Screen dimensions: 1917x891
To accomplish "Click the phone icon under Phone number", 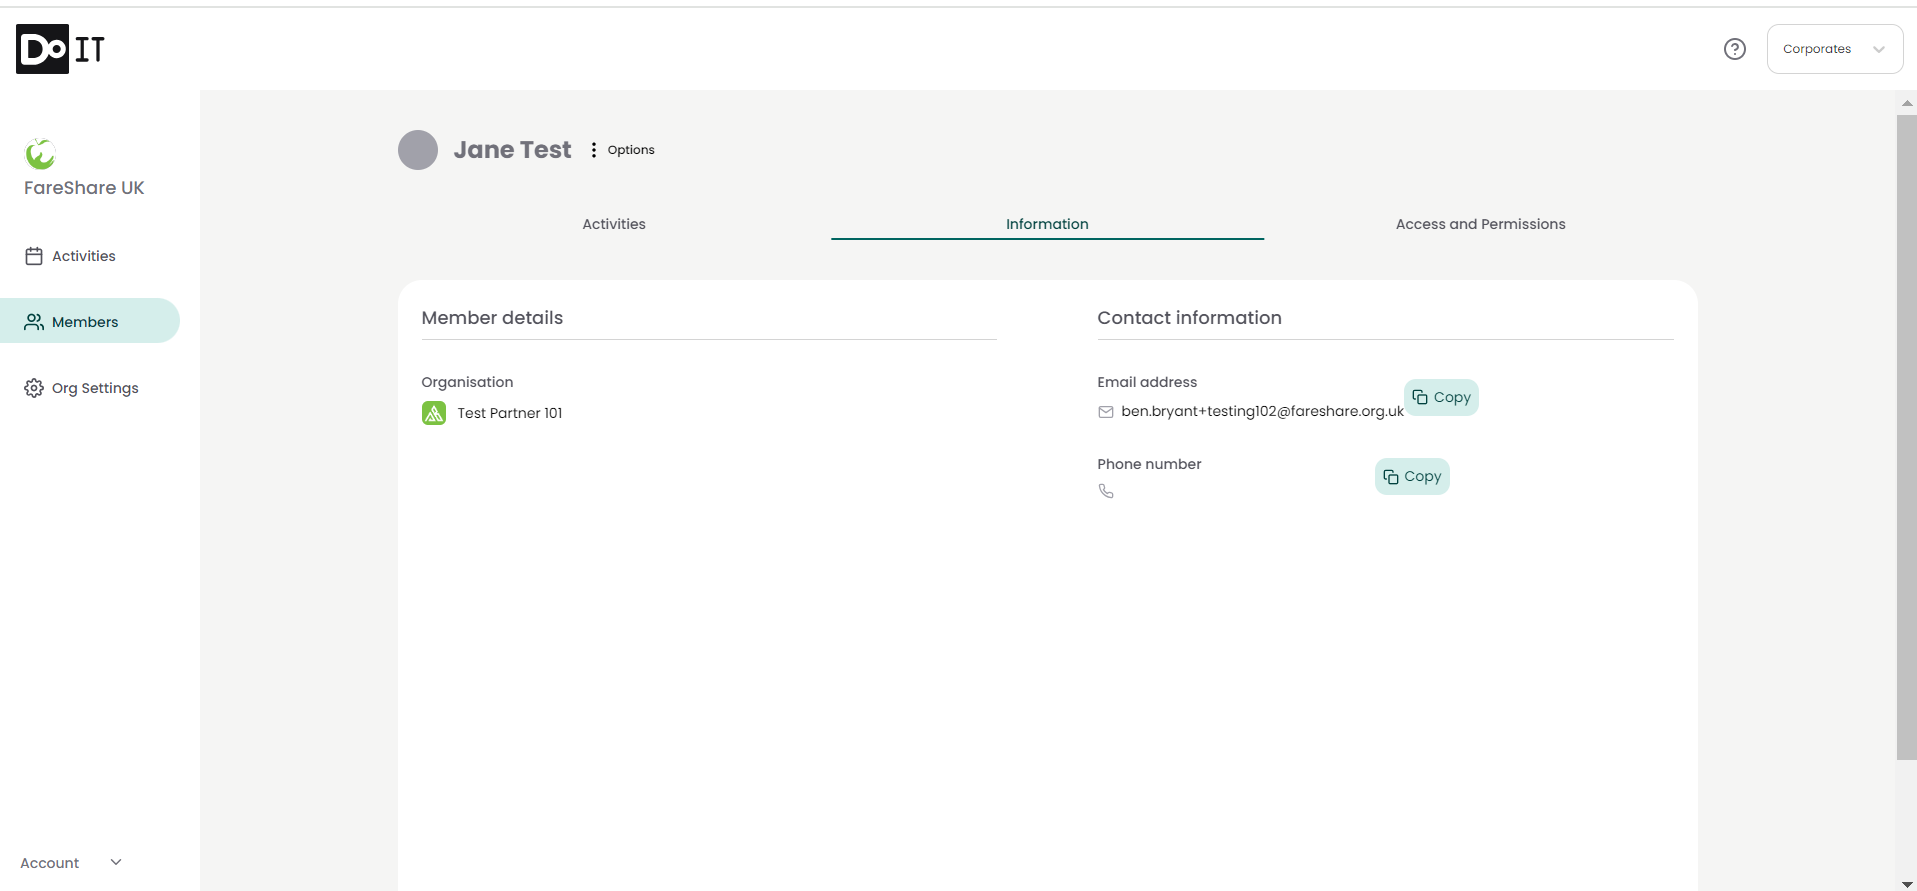I will pos(1106,491).
